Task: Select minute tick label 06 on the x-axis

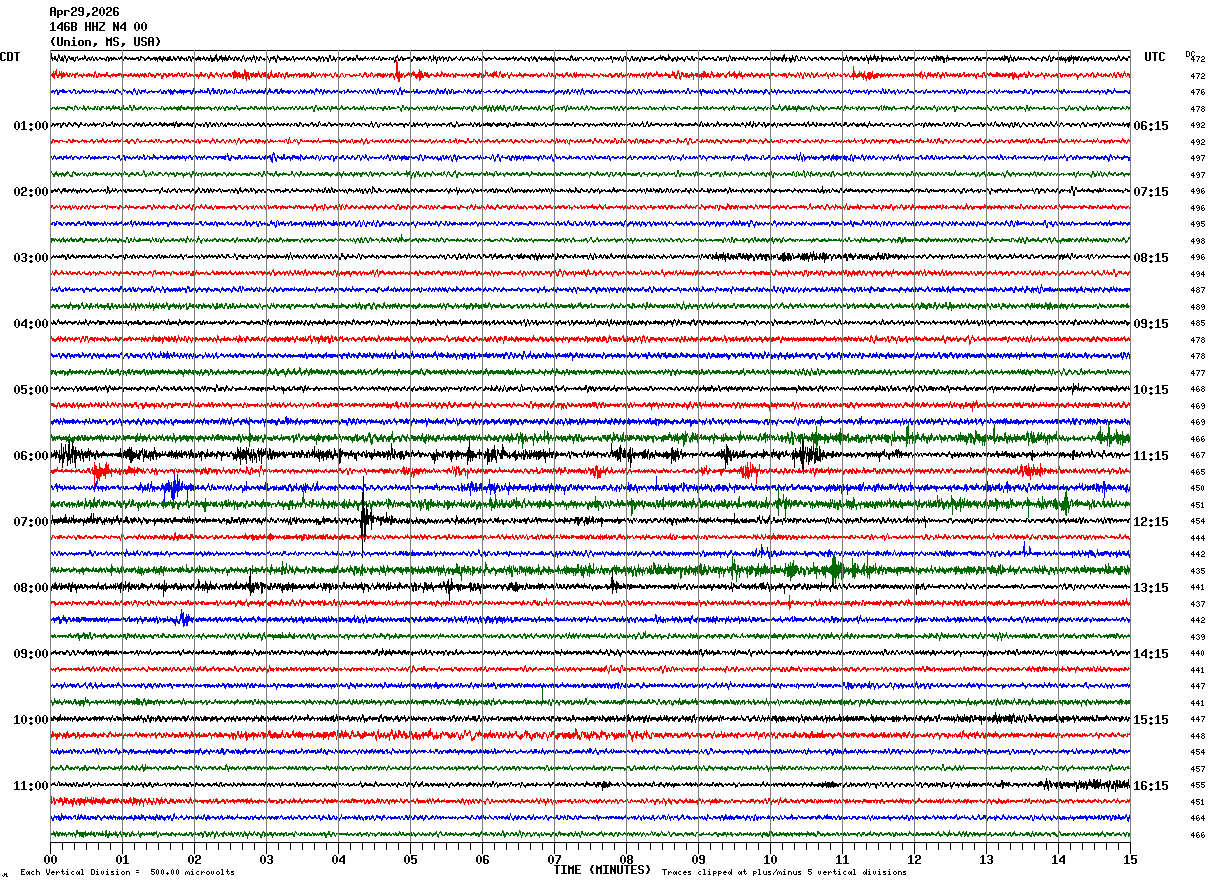Action: [482, 859]
